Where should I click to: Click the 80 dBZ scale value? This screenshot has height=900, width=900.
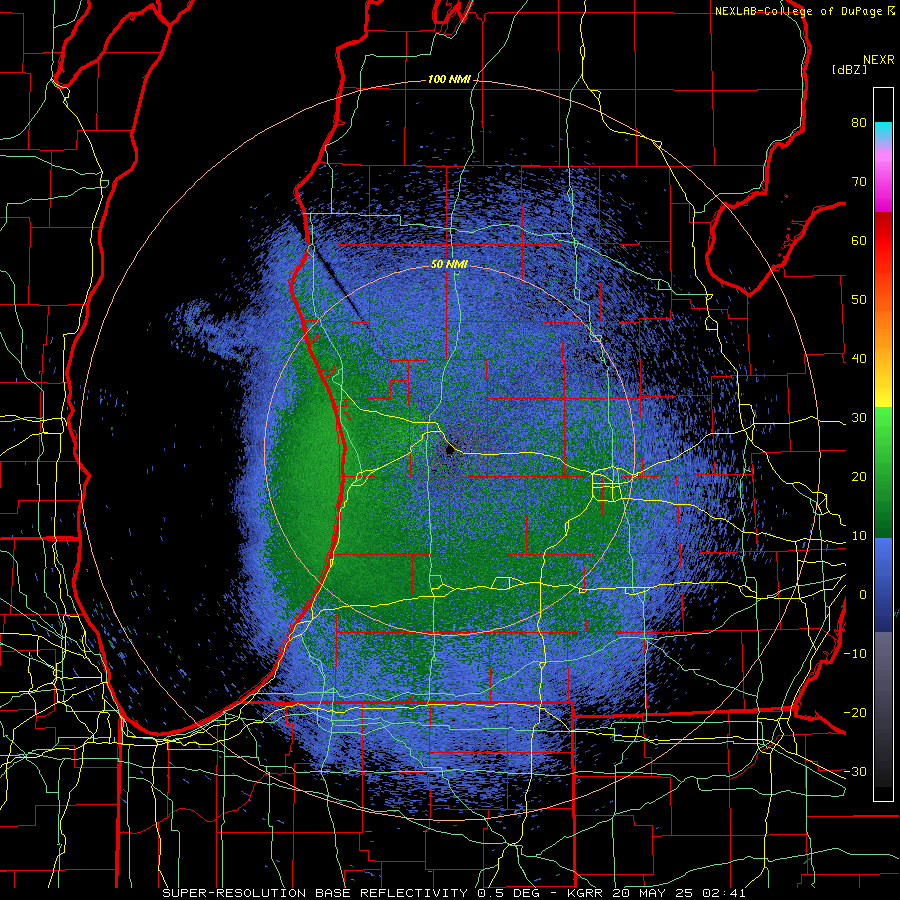click(859, 123)
